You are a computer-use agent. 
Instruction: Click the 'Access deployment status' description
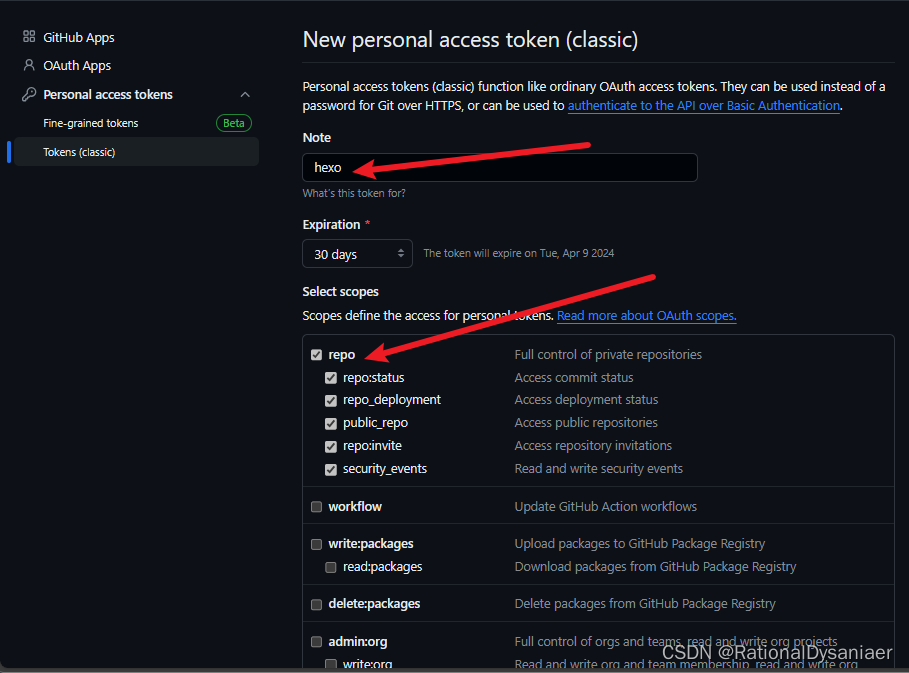point(587,400)
